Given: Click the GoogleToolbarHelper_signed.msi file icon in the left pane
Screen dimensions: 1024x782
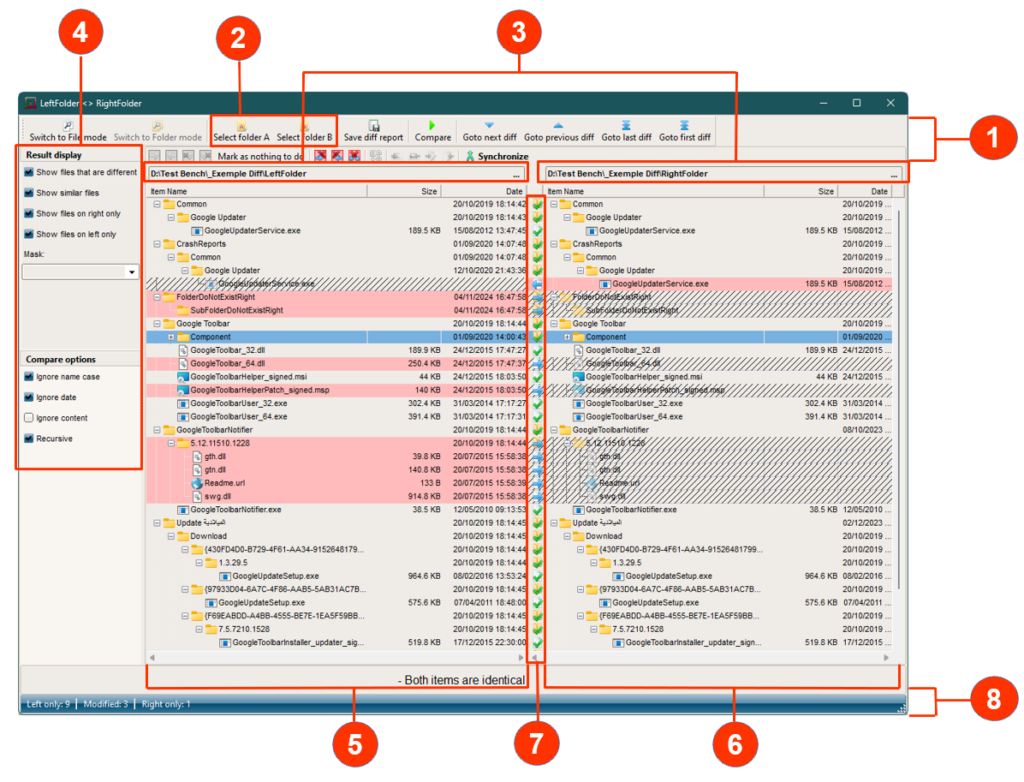Looking at the screenshot, I should coord(183,377).
